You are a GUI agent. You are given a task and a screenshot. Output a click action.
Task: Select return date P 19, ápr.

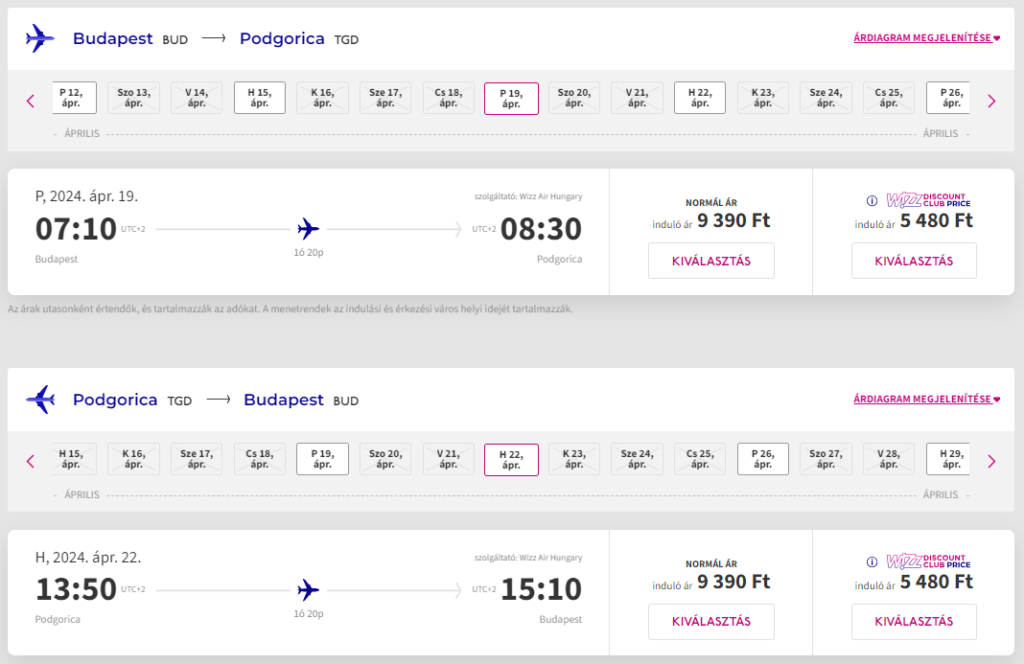pyautogui.click(x=323, y=459)
